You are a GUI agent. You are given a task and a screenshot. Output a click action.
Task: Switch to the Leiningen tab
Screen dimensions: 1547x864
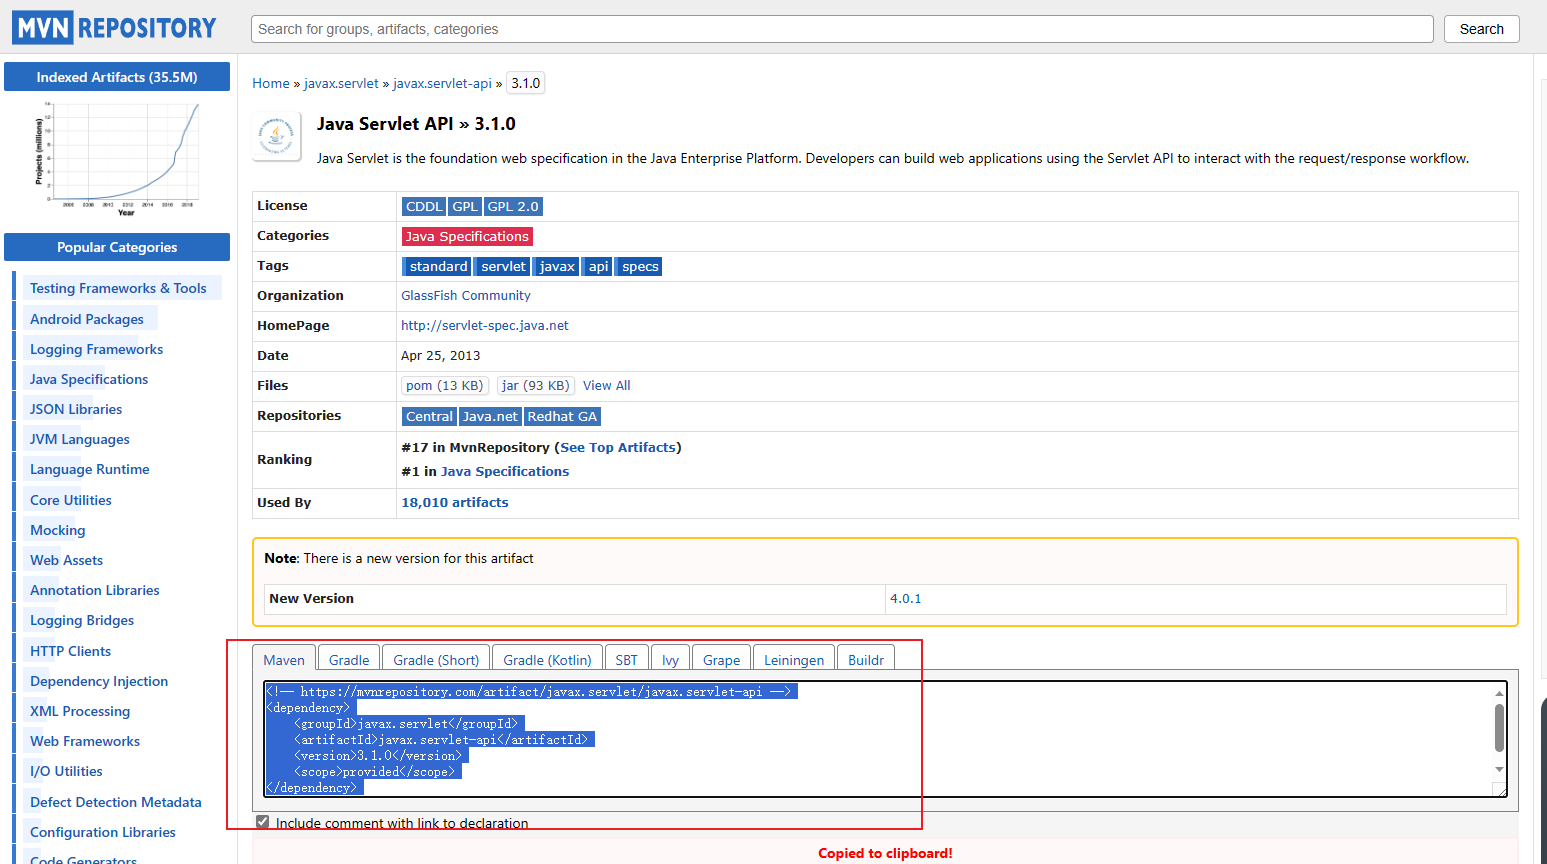click(x=794, y=659)
